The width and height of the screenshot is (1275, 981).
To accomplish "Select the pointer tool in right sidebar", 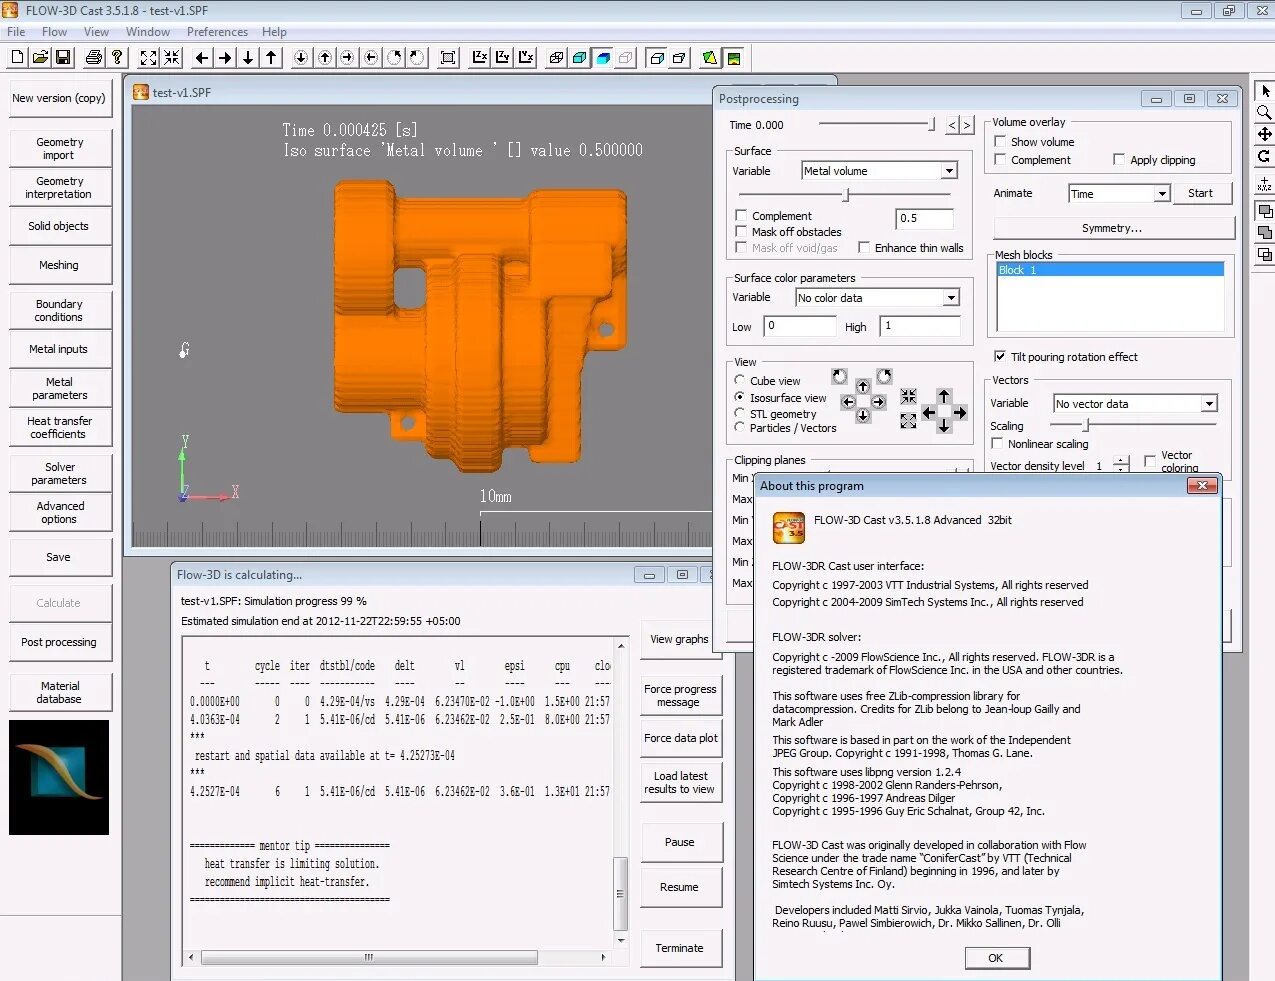I will pos(1264,91).
